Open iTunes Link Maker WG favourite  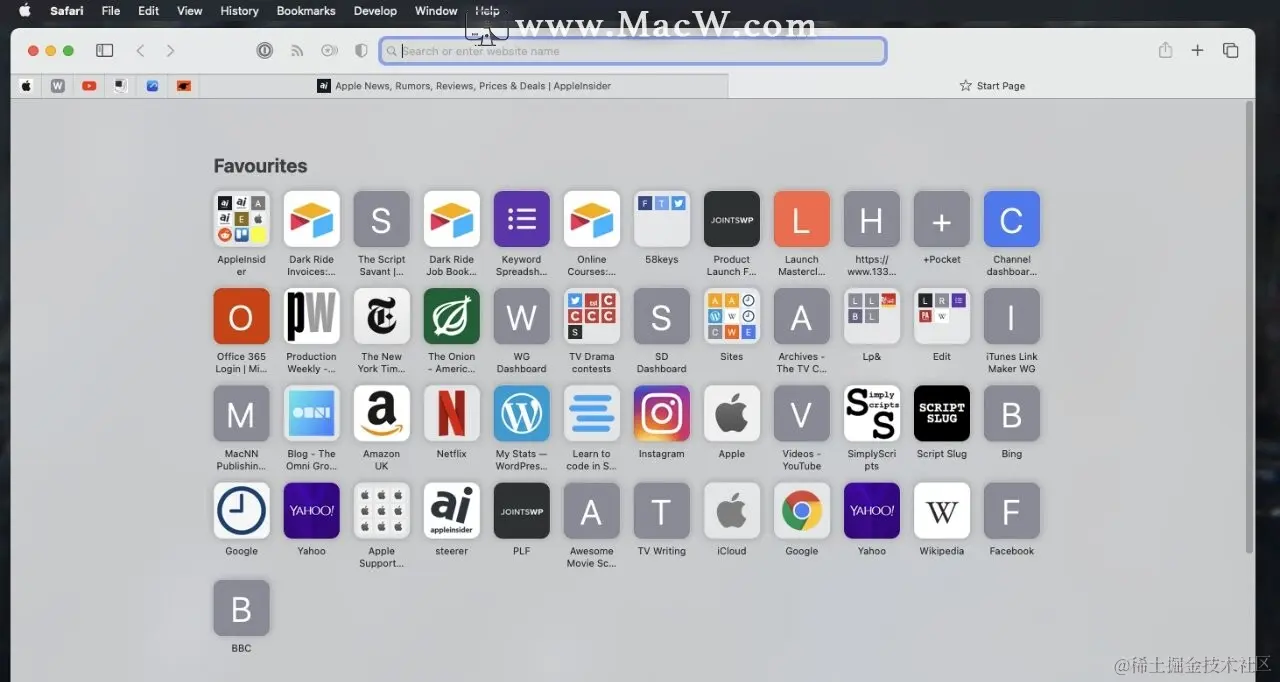point(1011,316)
